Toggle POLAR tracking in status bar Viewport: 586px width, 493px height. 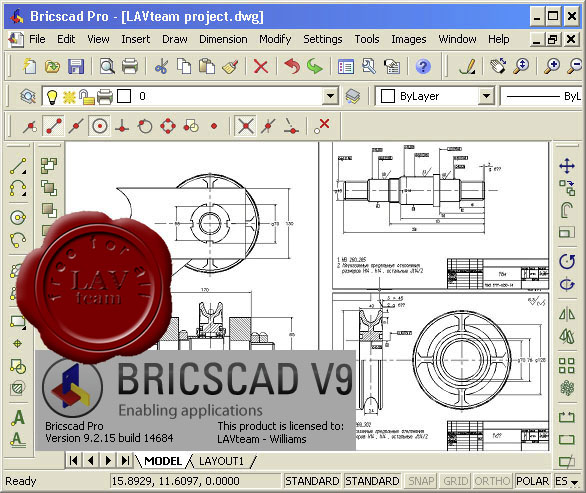pos(533,481)
